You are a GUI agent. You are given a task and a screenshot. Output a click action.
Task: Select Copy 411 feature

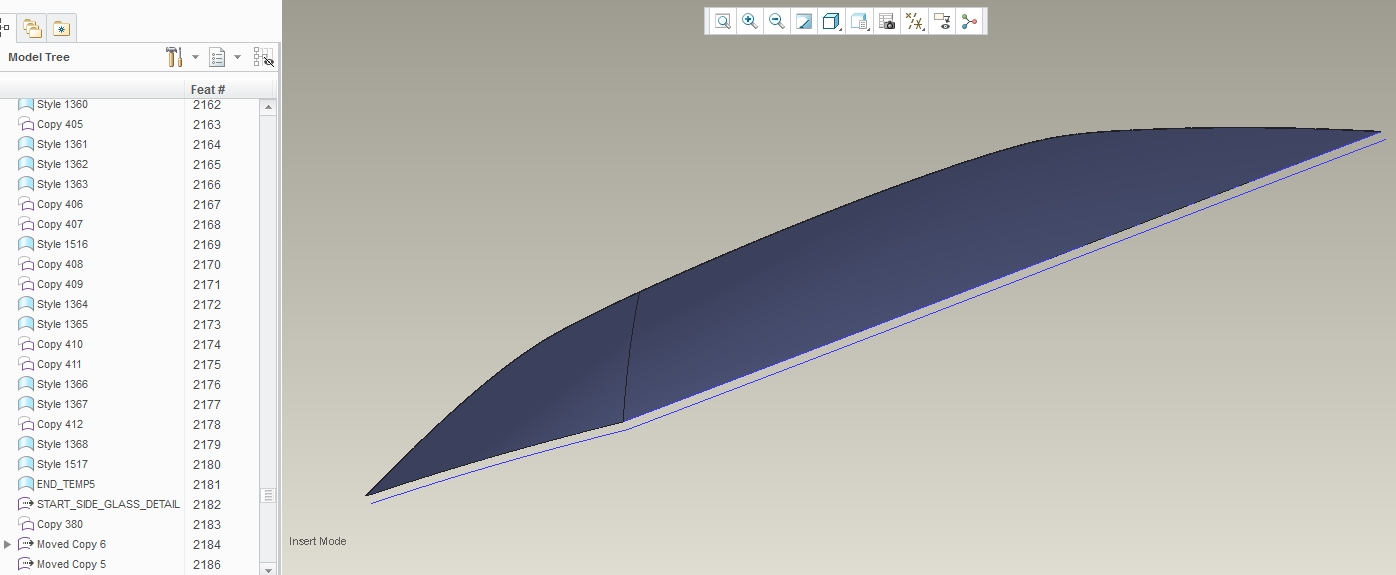60,364
